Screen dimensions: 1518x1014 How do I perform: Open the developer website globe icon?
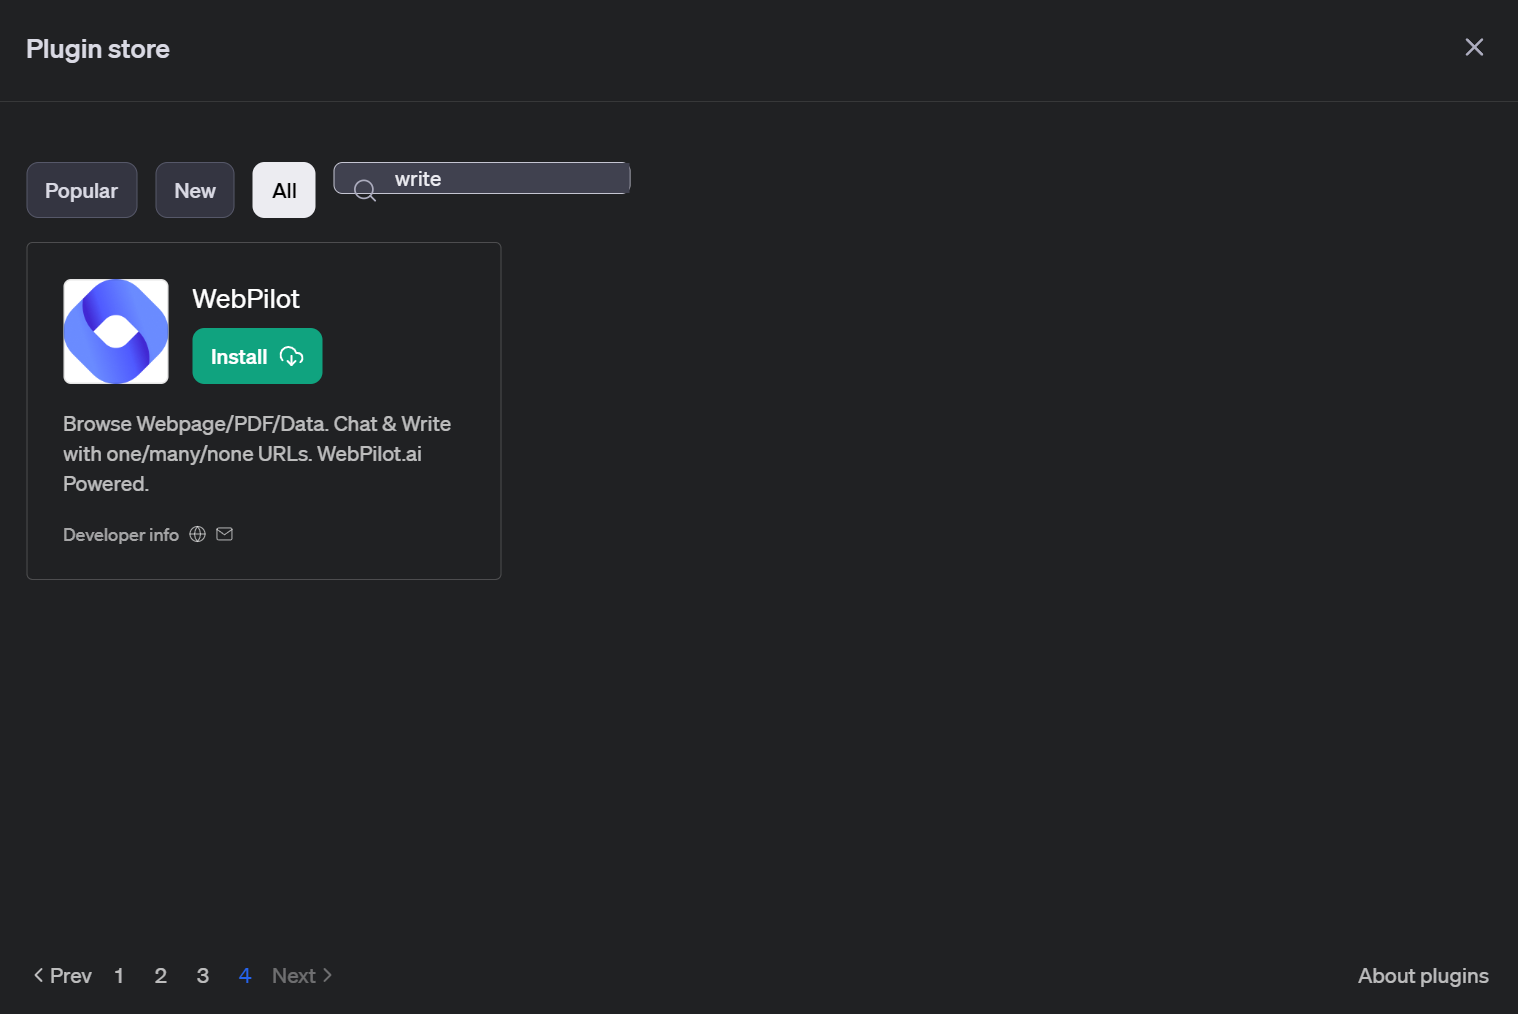(x=198, y=534)
